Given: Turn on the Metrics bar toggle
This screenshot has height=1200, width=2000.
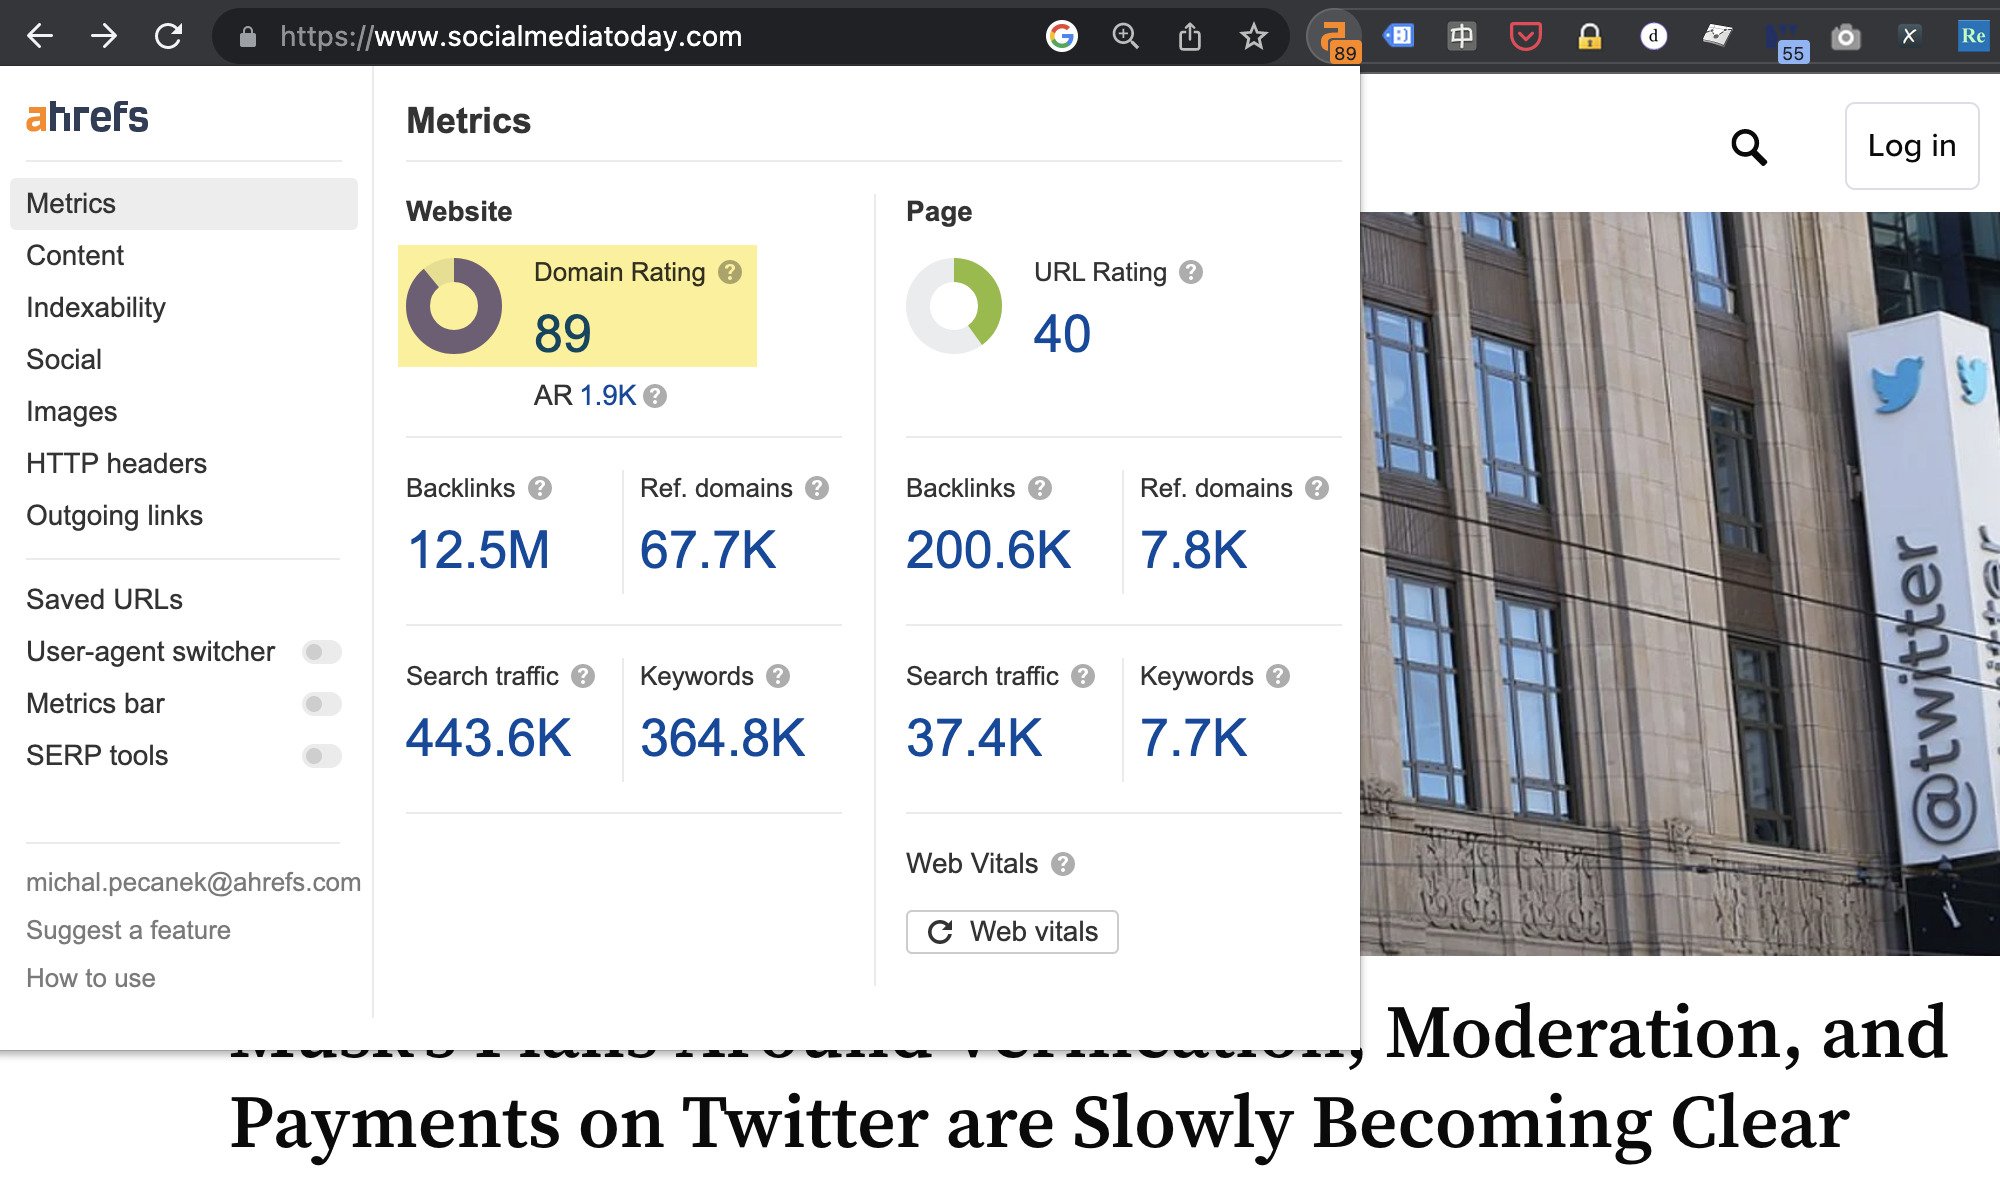Looking at the screenshot, I should (x=322, y=704).
